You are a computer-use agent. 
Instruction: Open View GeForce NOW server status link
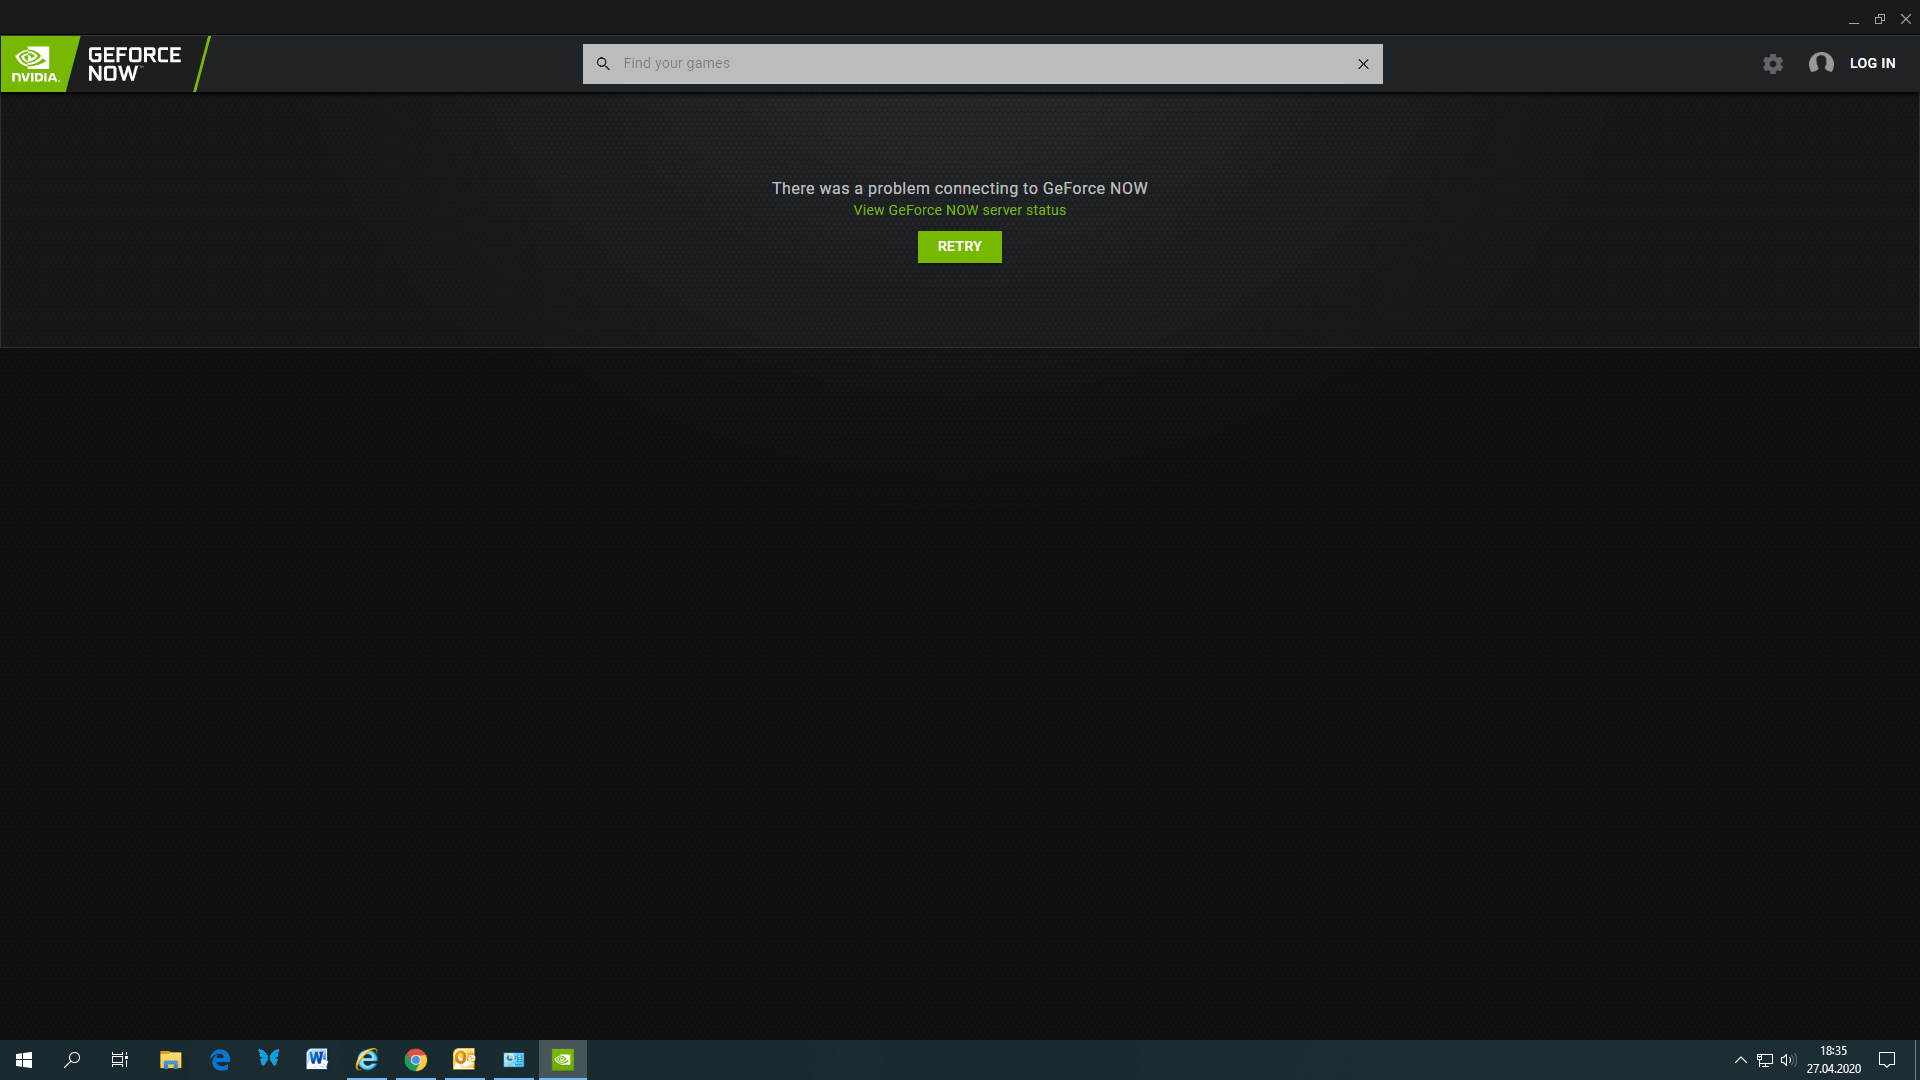[x=959, y=211]
